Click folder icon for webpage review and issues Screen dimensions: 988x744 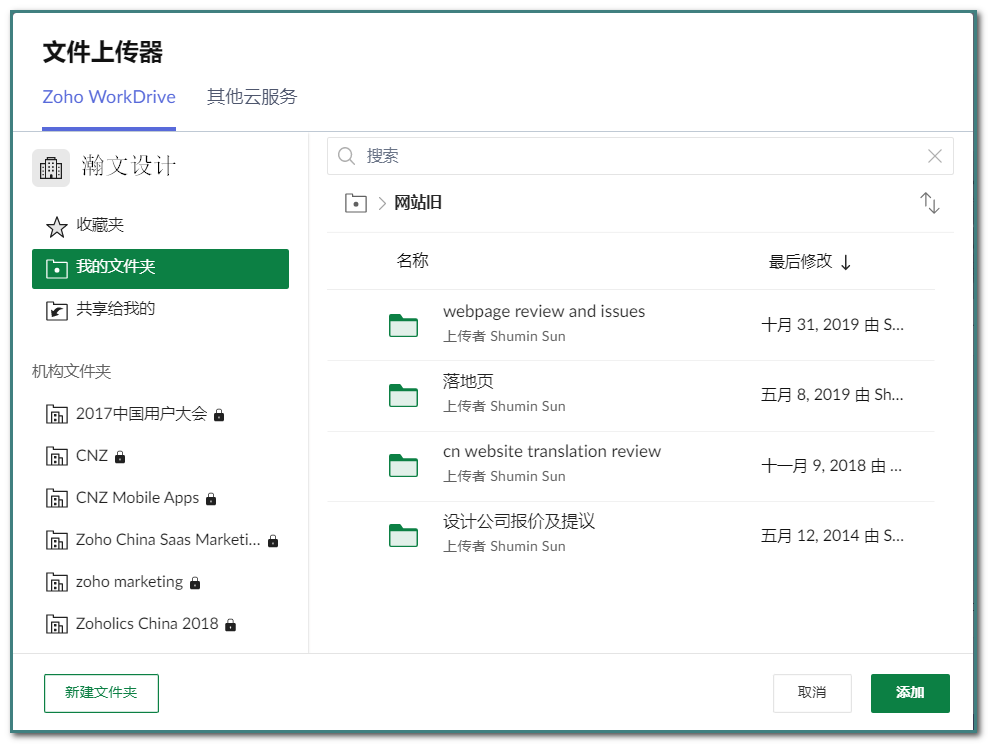click(403, 325)
